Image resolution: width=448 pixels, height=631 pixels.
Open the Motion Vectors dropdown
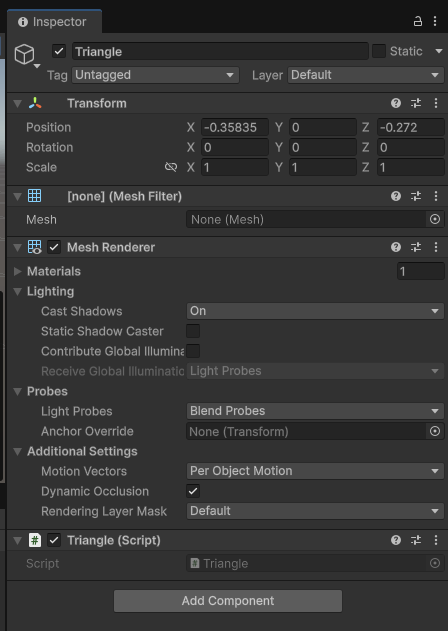pos(315,471)
